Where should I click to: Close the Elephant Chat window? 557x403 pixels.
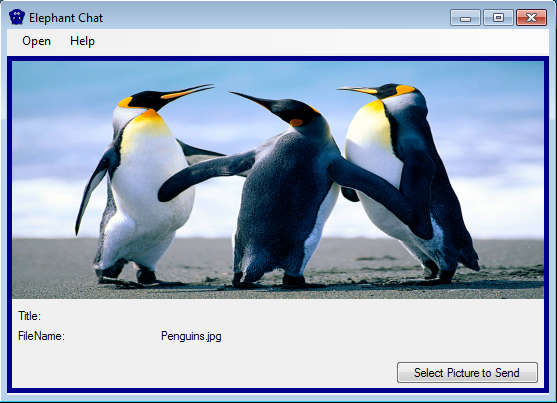tap(531, 18)
